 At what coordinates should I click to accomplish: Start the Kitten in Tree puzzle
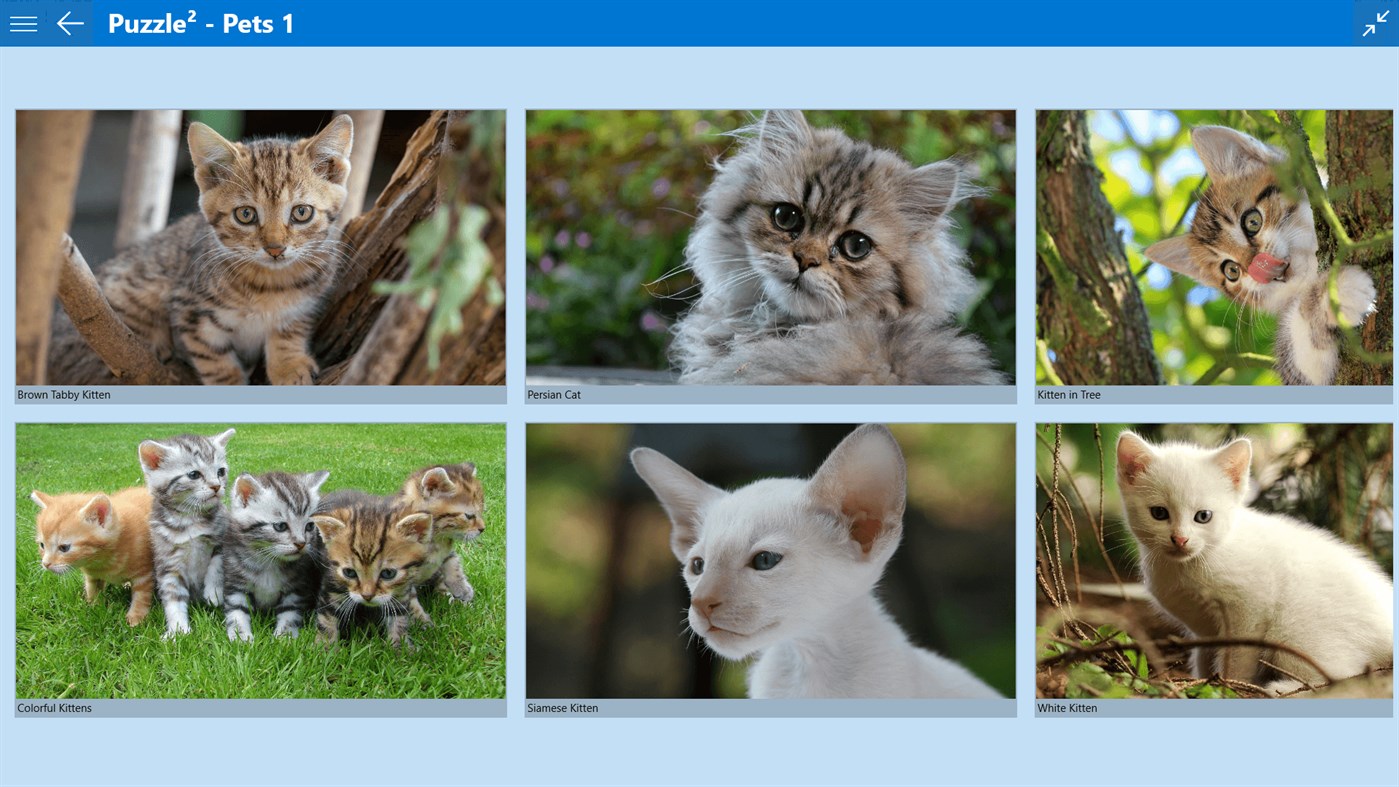(x=1214, y=247)
